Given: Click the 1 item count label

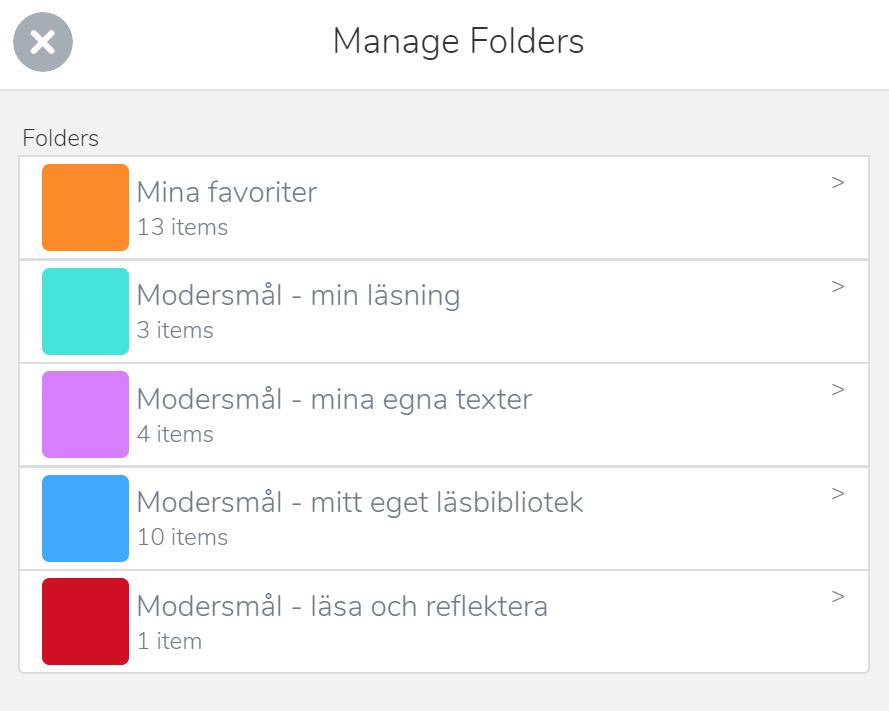Looking at the screenshot, I should [x=169, y=642].
